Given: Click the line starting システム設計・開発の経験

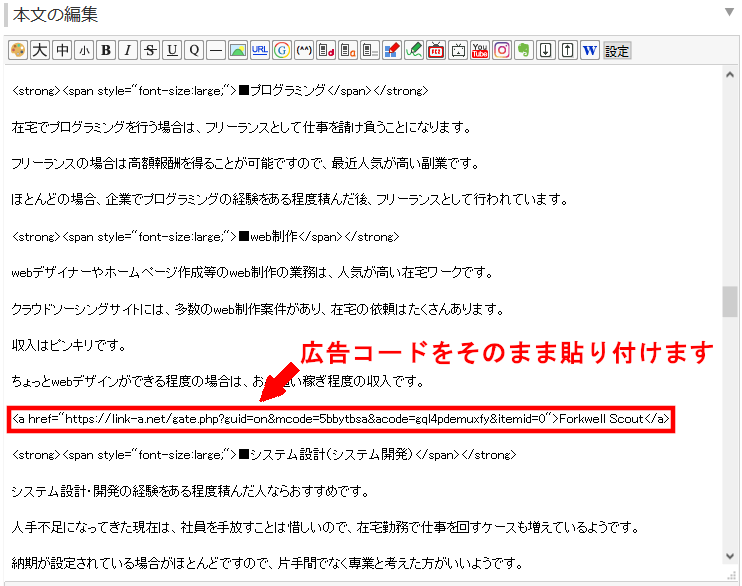Looking at the screenshot, I should point(190,491).
